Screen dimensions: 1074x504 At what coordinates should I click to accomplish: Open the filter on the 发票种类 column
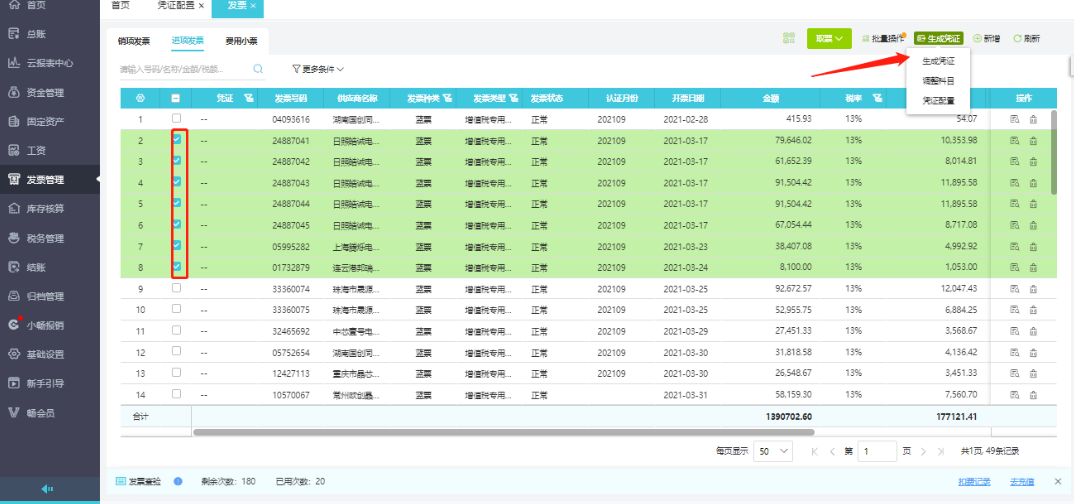[x=447, y=99]
